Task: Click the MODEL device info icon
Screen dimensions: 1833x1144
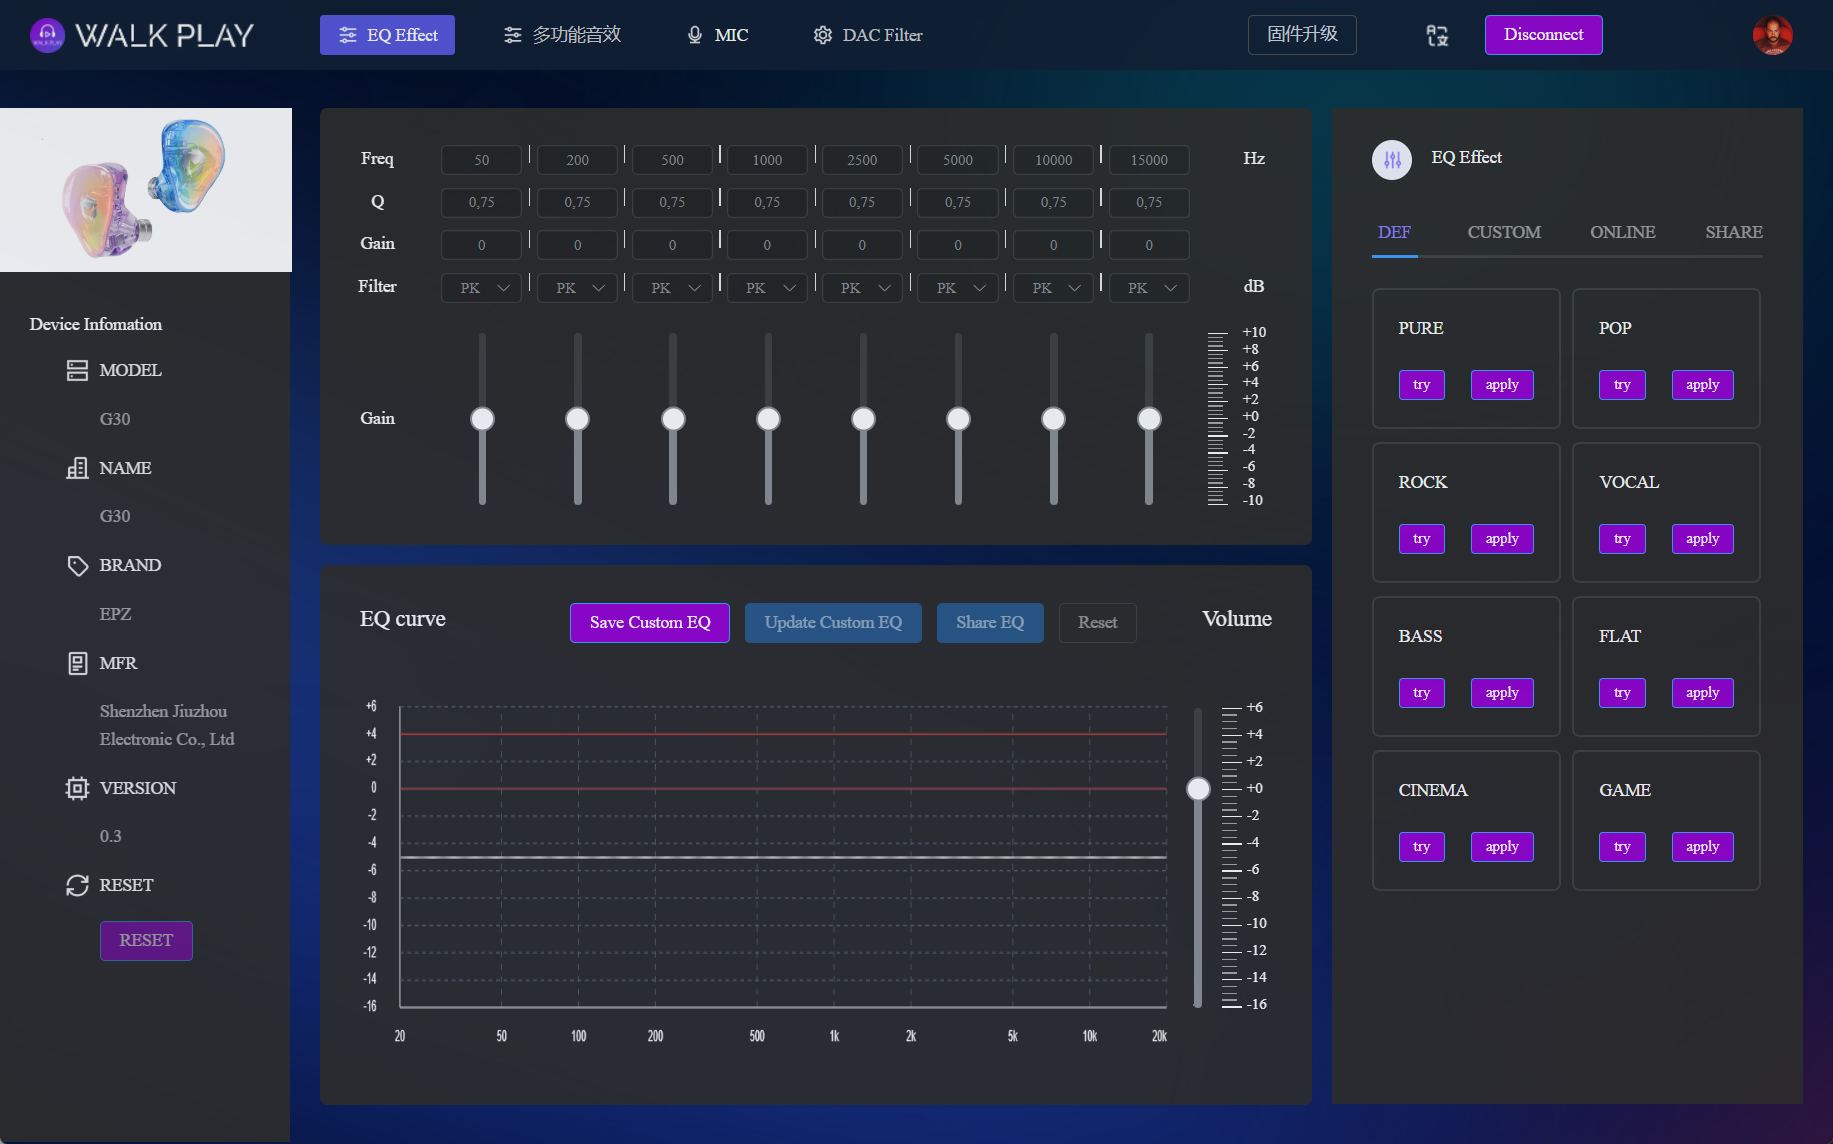Action: pos(77,370)
